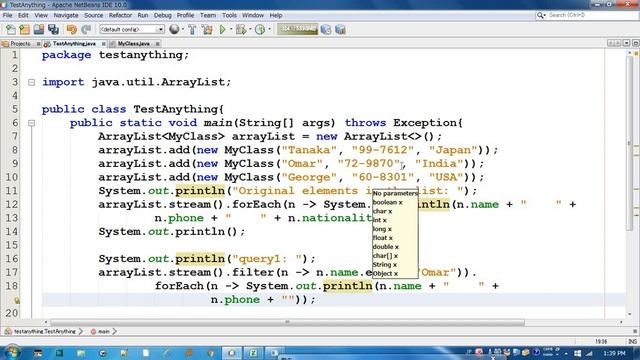Save All files with the toolbar icon

[x=53, y=29]
